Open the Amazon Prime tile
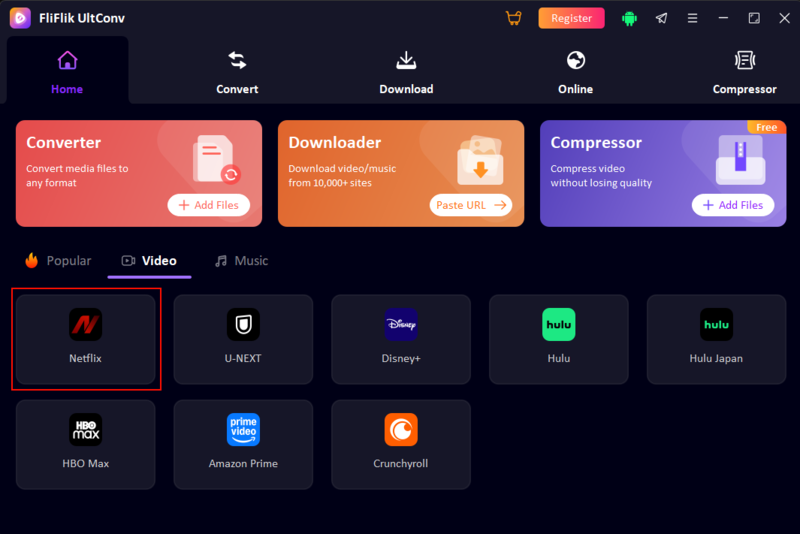The height and width of the screenshot is (534, 800). click(x=243, y=444)
